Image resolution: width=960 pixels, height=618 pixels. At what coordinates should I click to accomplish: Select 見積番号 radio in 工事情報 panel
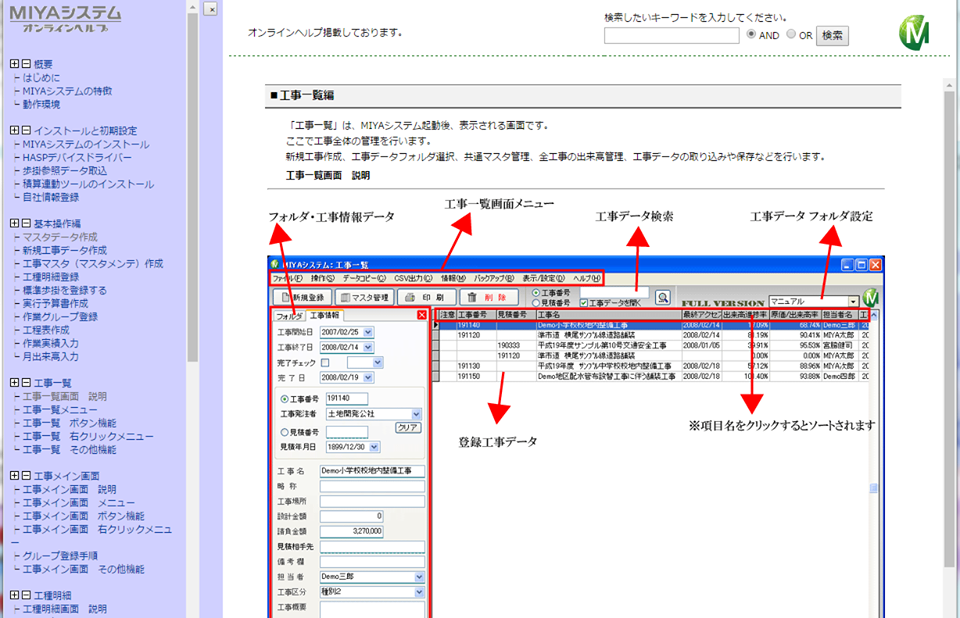tap(284, 432)
